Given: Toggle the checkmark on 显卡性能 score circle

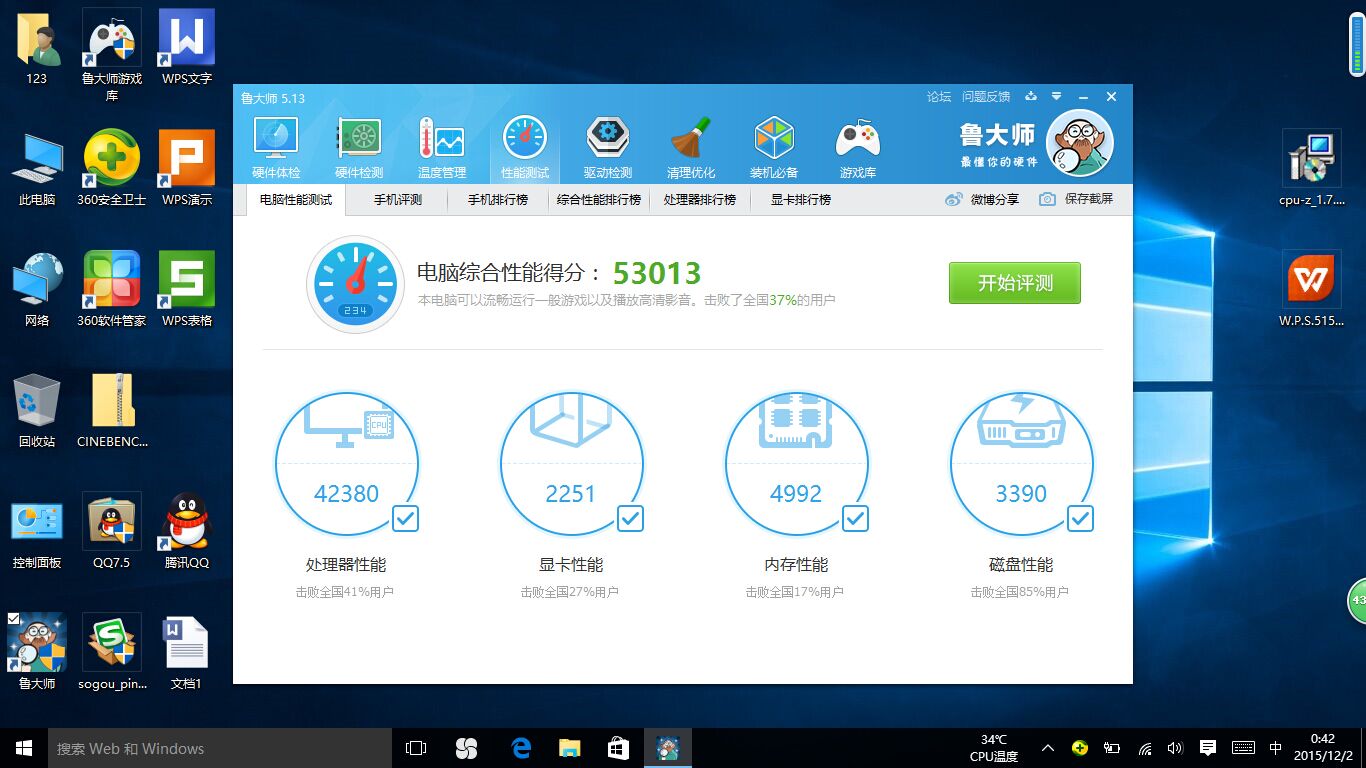Looking at the screenshot, I should click(629, 519).
